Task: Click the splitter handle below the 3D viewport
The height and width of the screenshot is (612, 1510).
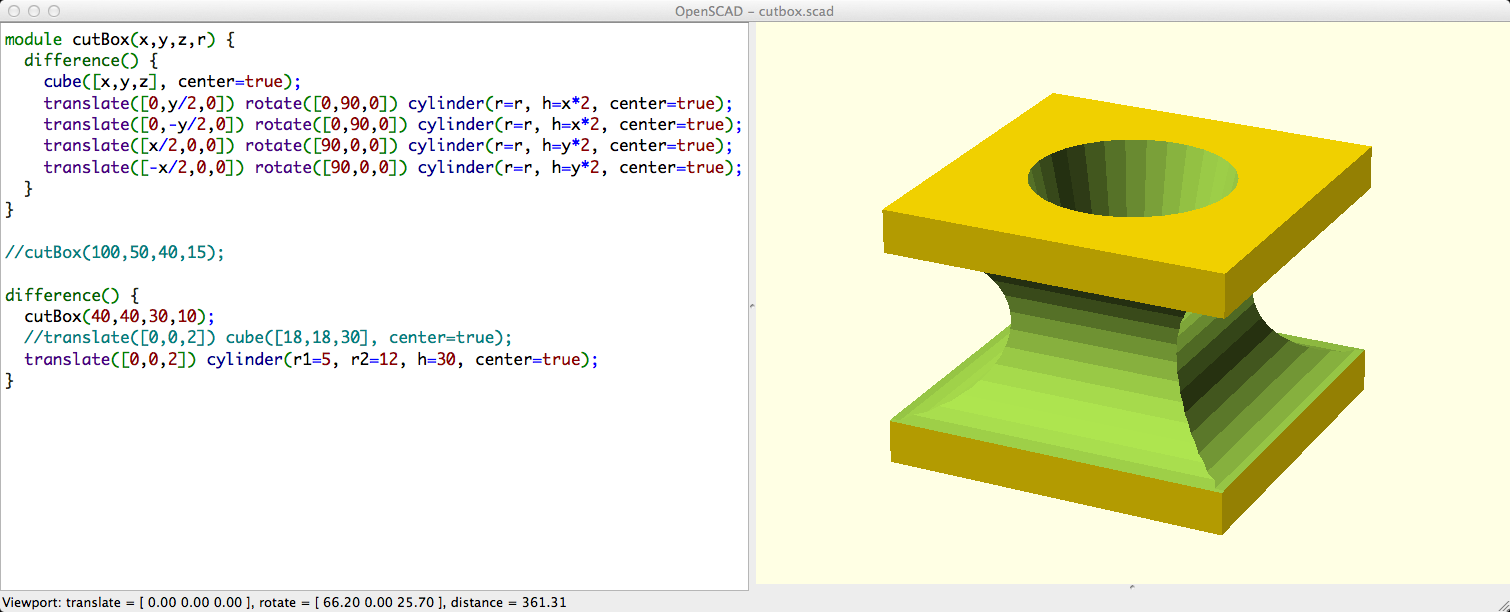Action: point(1131,587)
